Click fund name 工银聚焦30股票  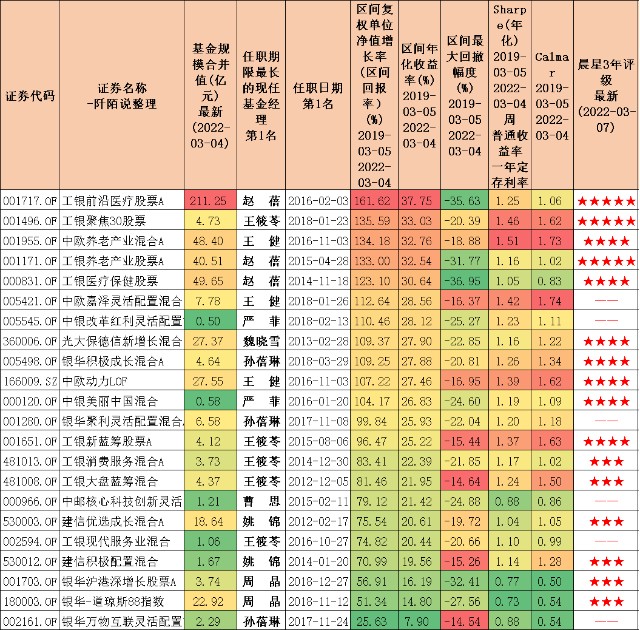click(x=122, y=220)
